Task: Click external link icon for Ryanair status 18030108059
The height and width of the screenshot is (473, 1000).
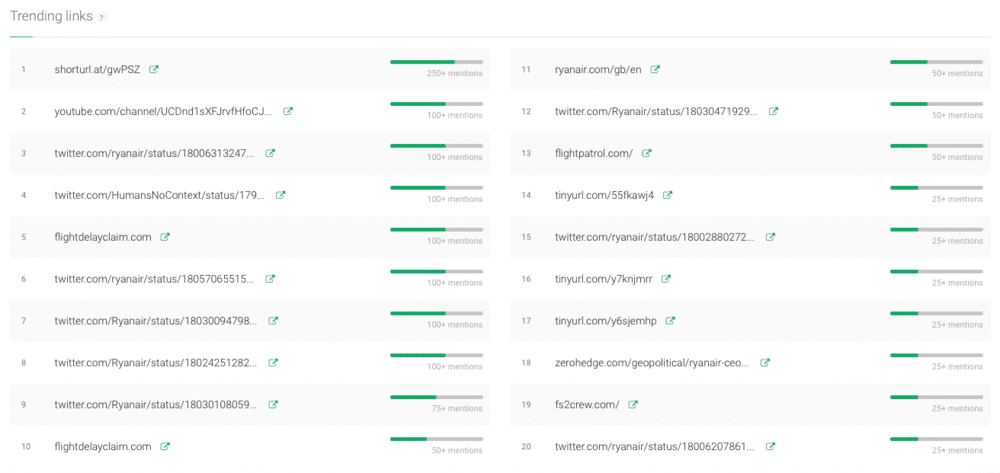Action: (x=273, y=404)
